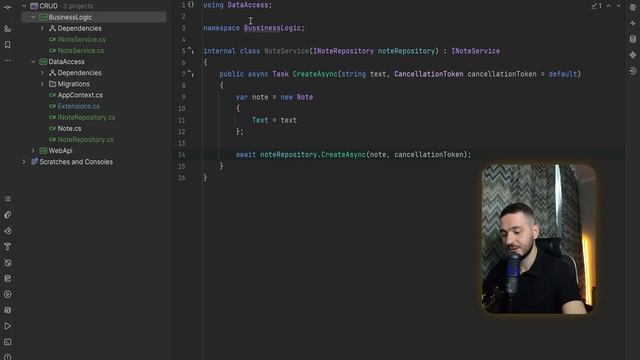Open INoteRepository.cs file

pos(86,117)
